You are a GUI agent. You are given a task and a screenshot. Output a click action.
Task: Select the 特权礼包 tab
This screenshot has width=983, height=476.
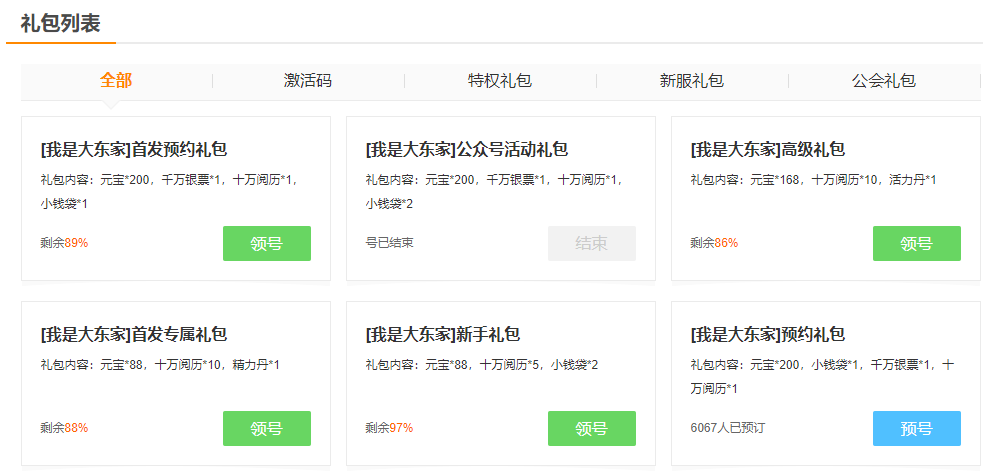point(500,81)
